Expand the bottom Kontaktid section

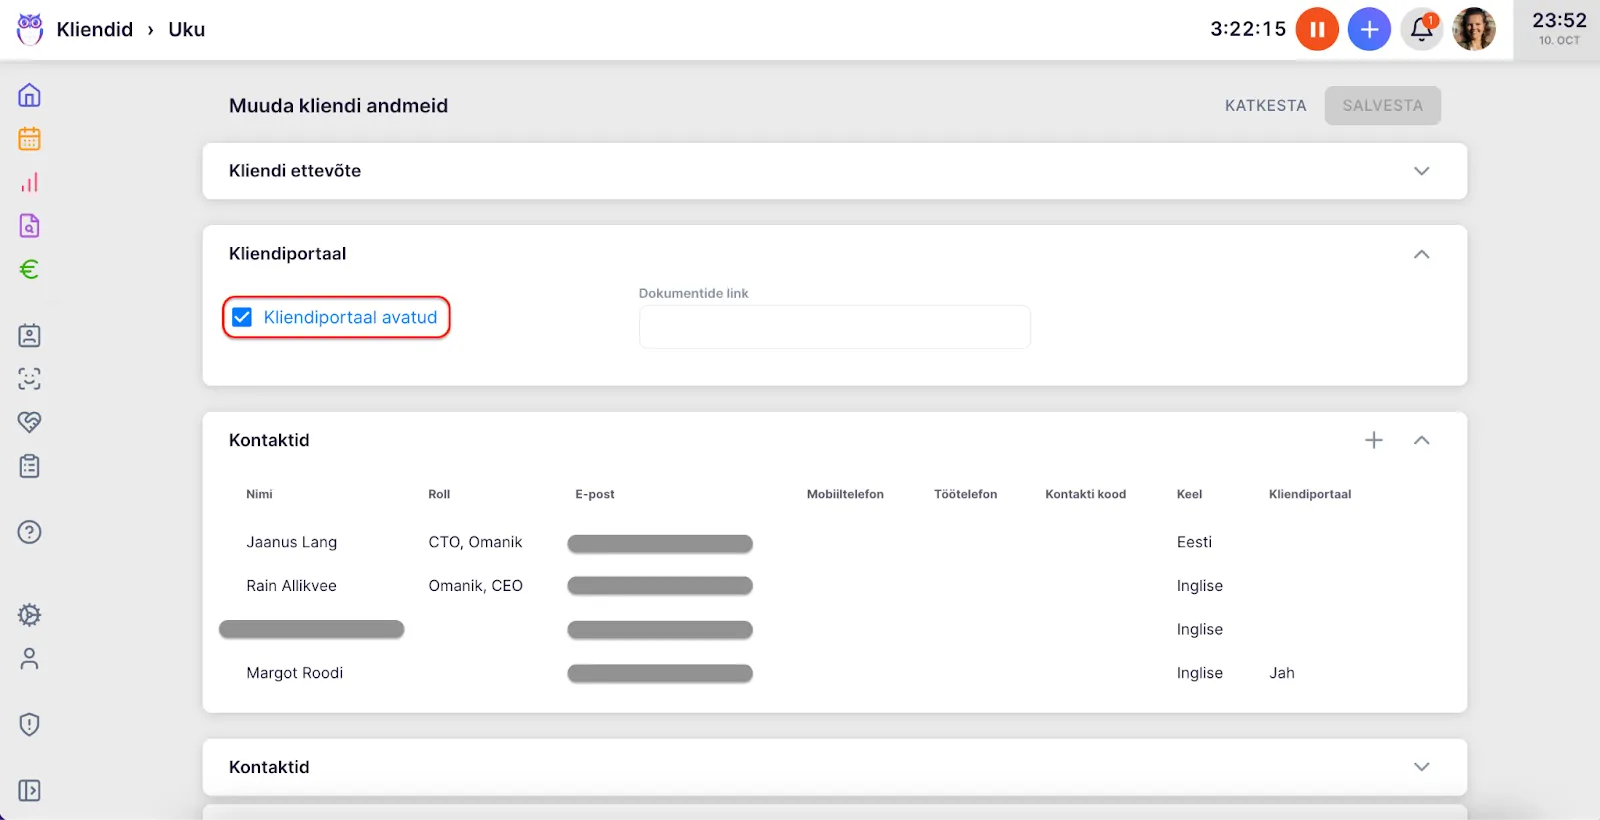click(1421, 767)
